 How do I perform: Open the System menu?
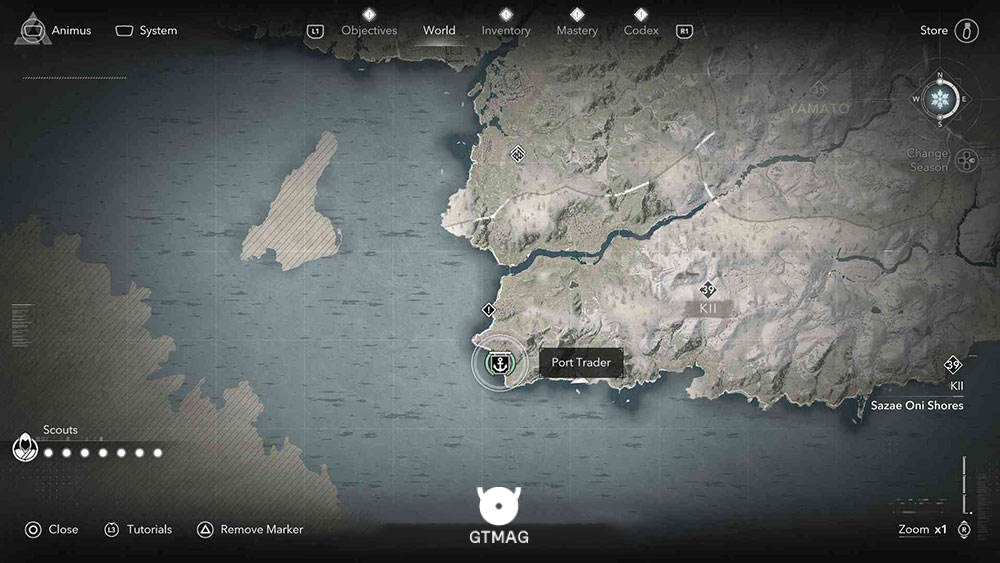pyautogui.click(x=146, y=31)
